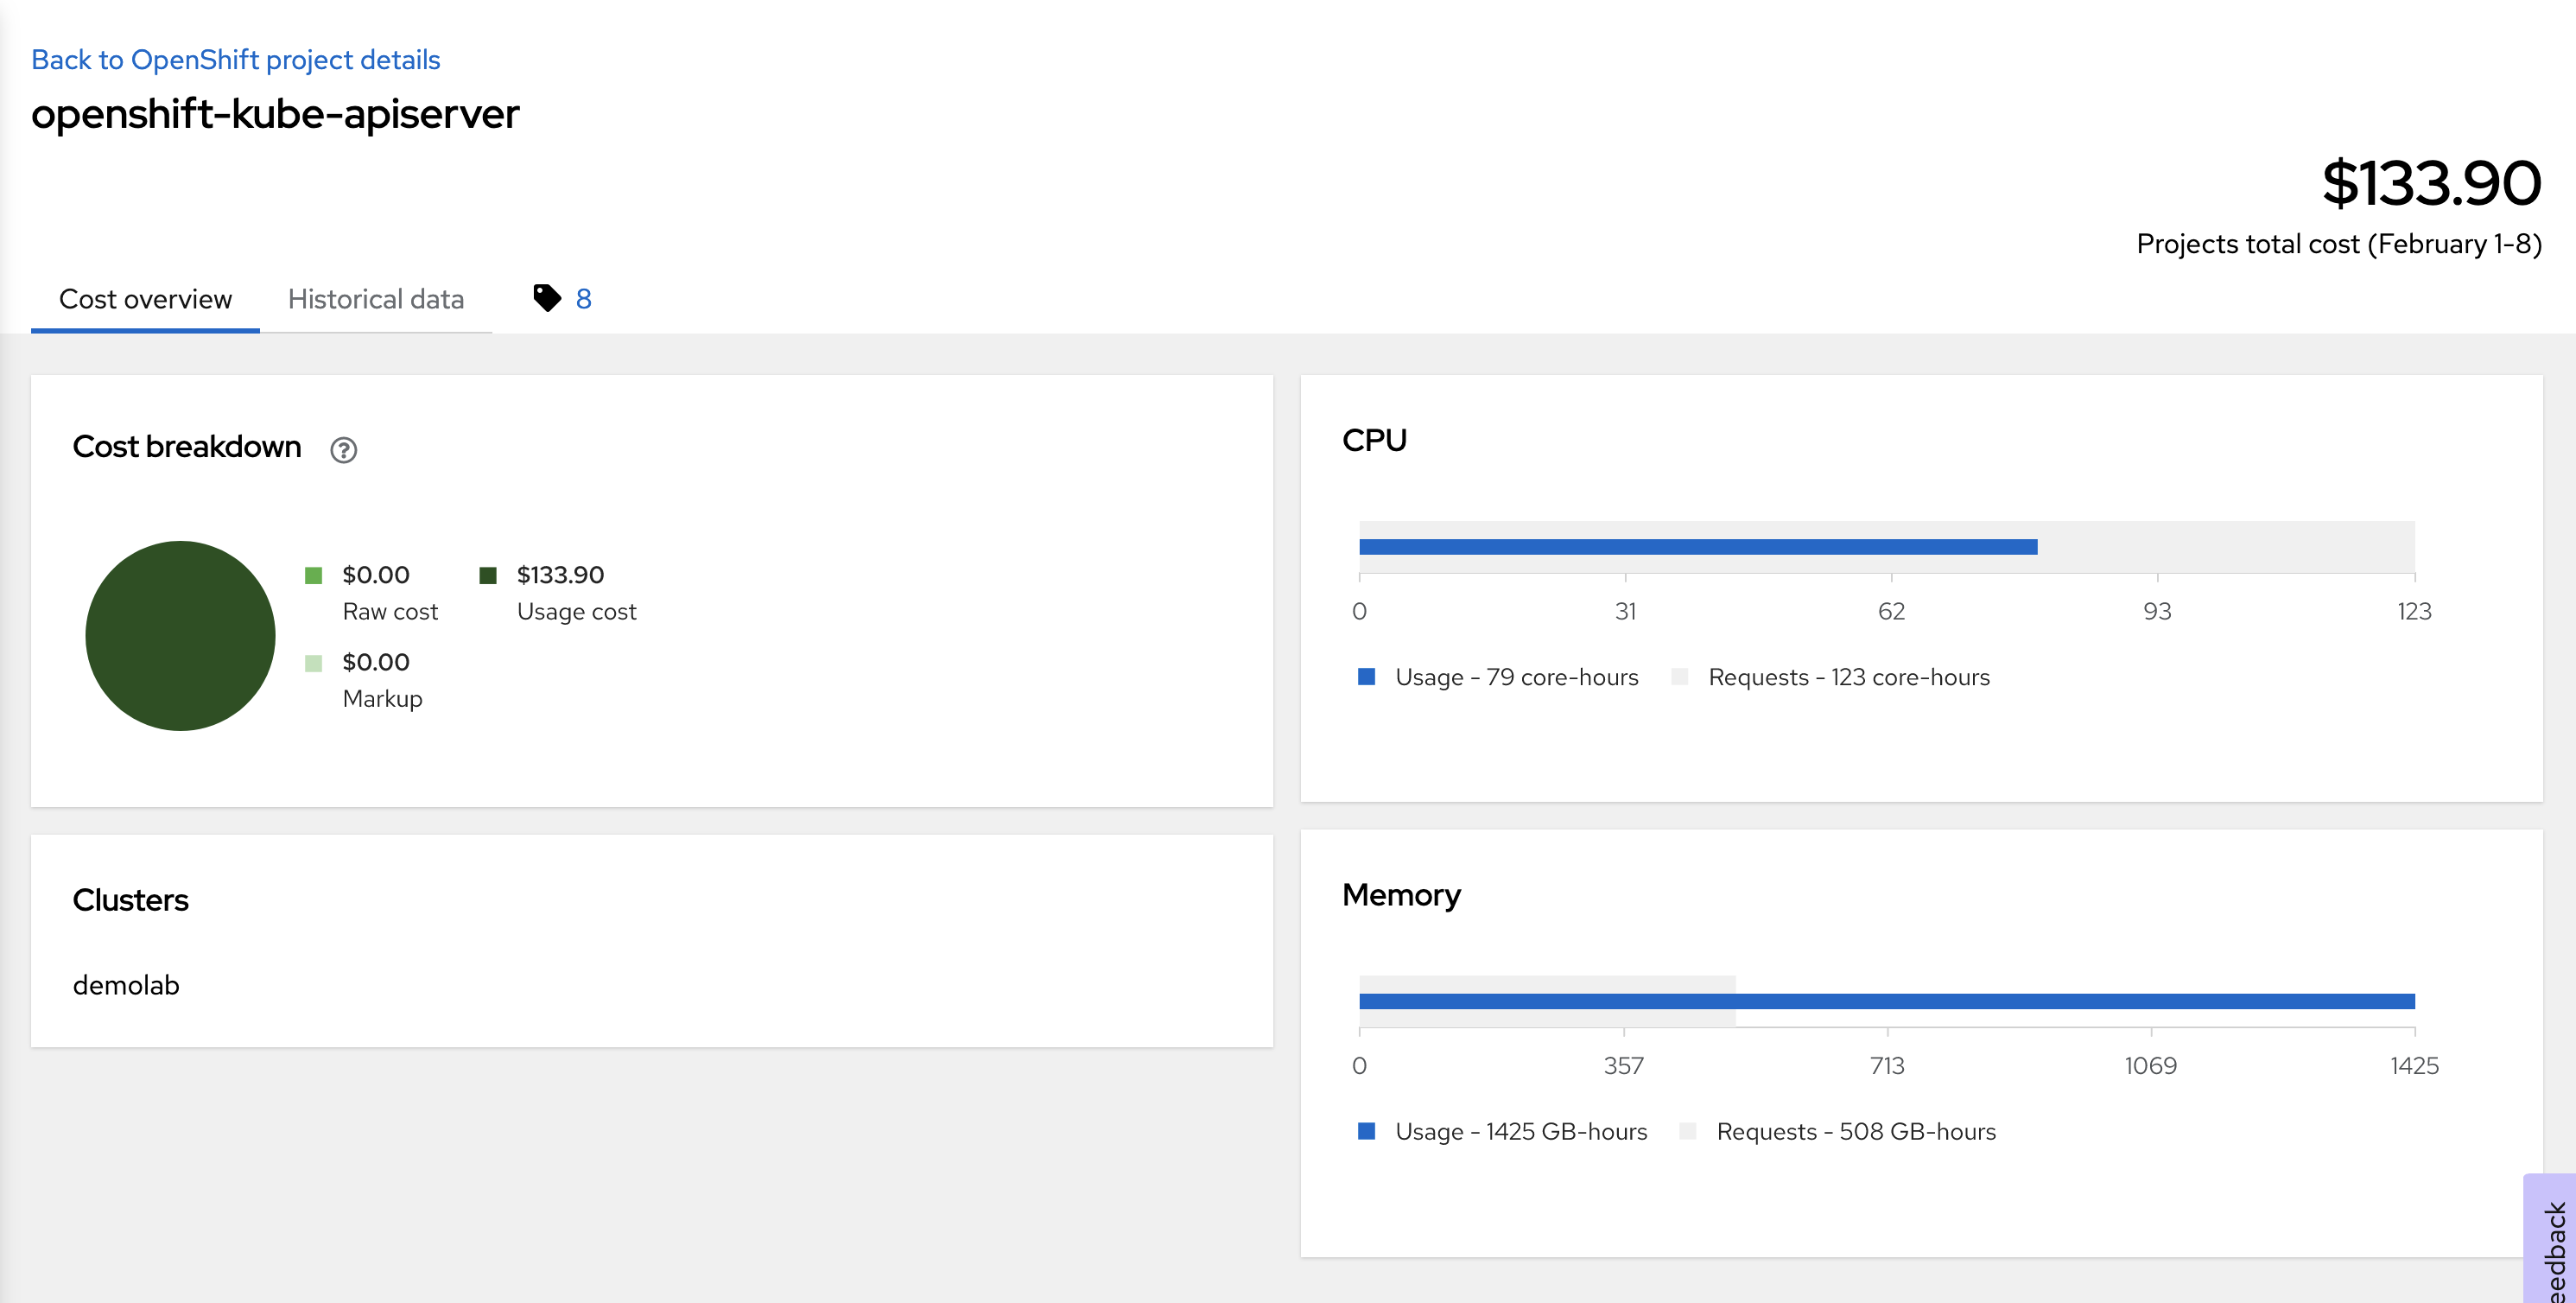Select the Cost overview tab
The height and width of the screenshot is (1303, 2576).
coord(145,299)
